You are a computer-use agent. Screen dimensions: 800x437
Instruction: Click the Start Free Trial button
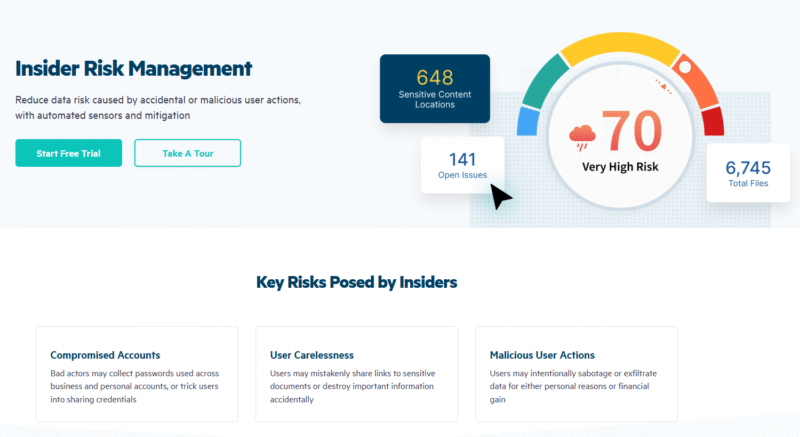68,153
